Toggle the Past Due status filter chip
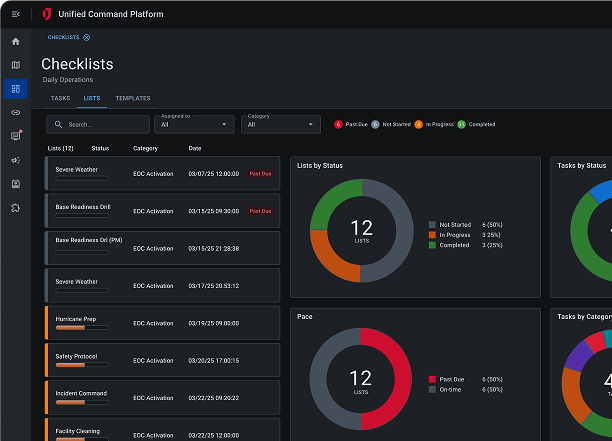Screen dimensions: 612x441 pyautogui.click(x=354, y=124)
